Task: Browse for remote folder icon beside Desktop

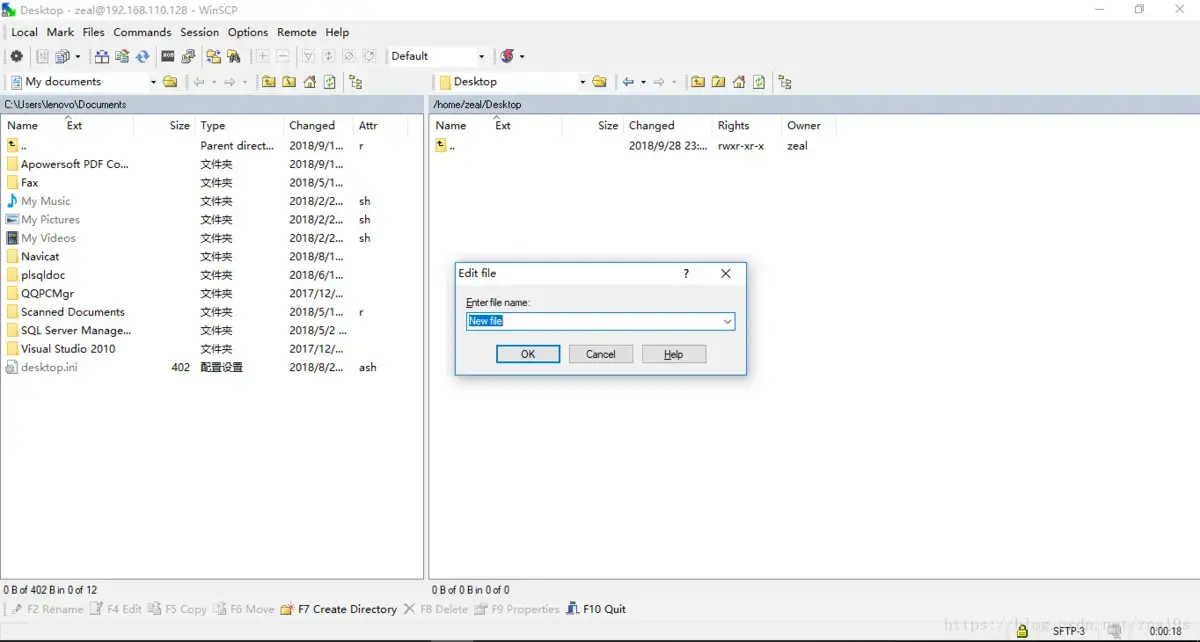Action: [x=599, y=82]
